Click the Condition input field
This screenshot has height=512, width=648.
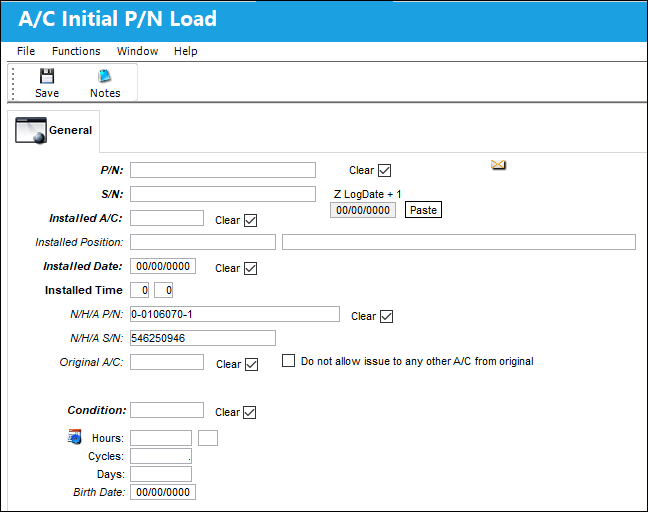[167, 410]
